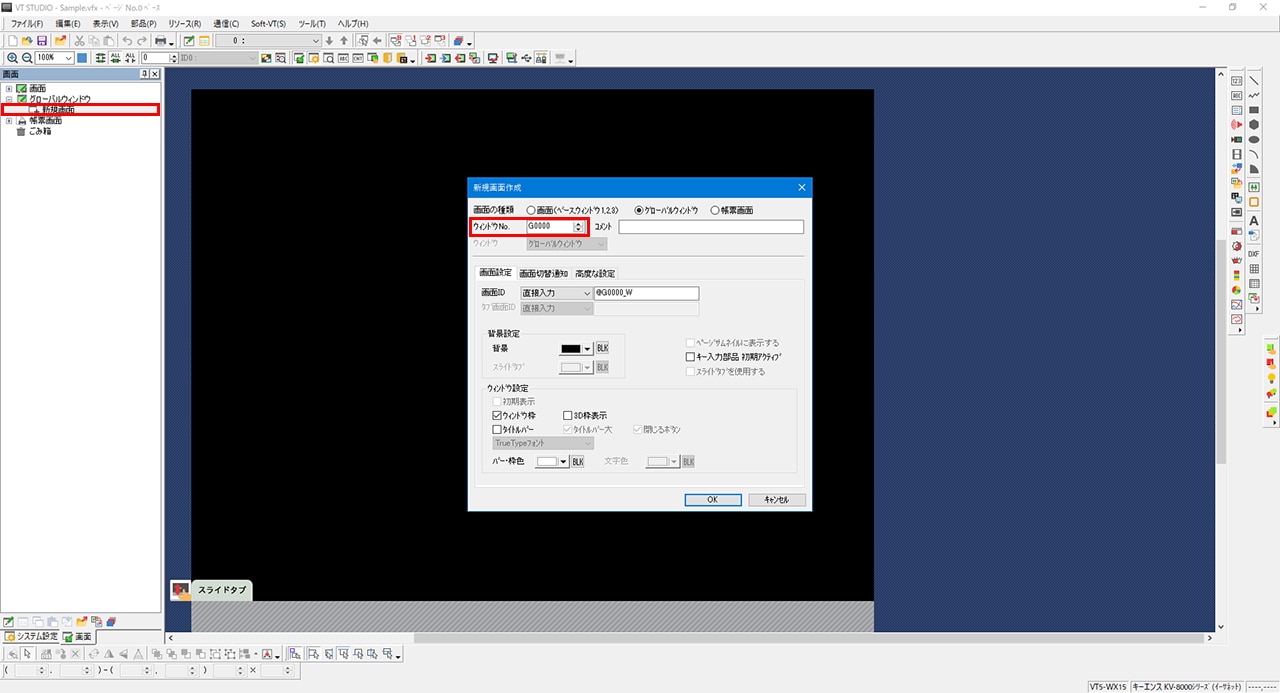Click the Zoom in magnifier icon
This screenshot has height=693, width=1280.
(12, 58)
